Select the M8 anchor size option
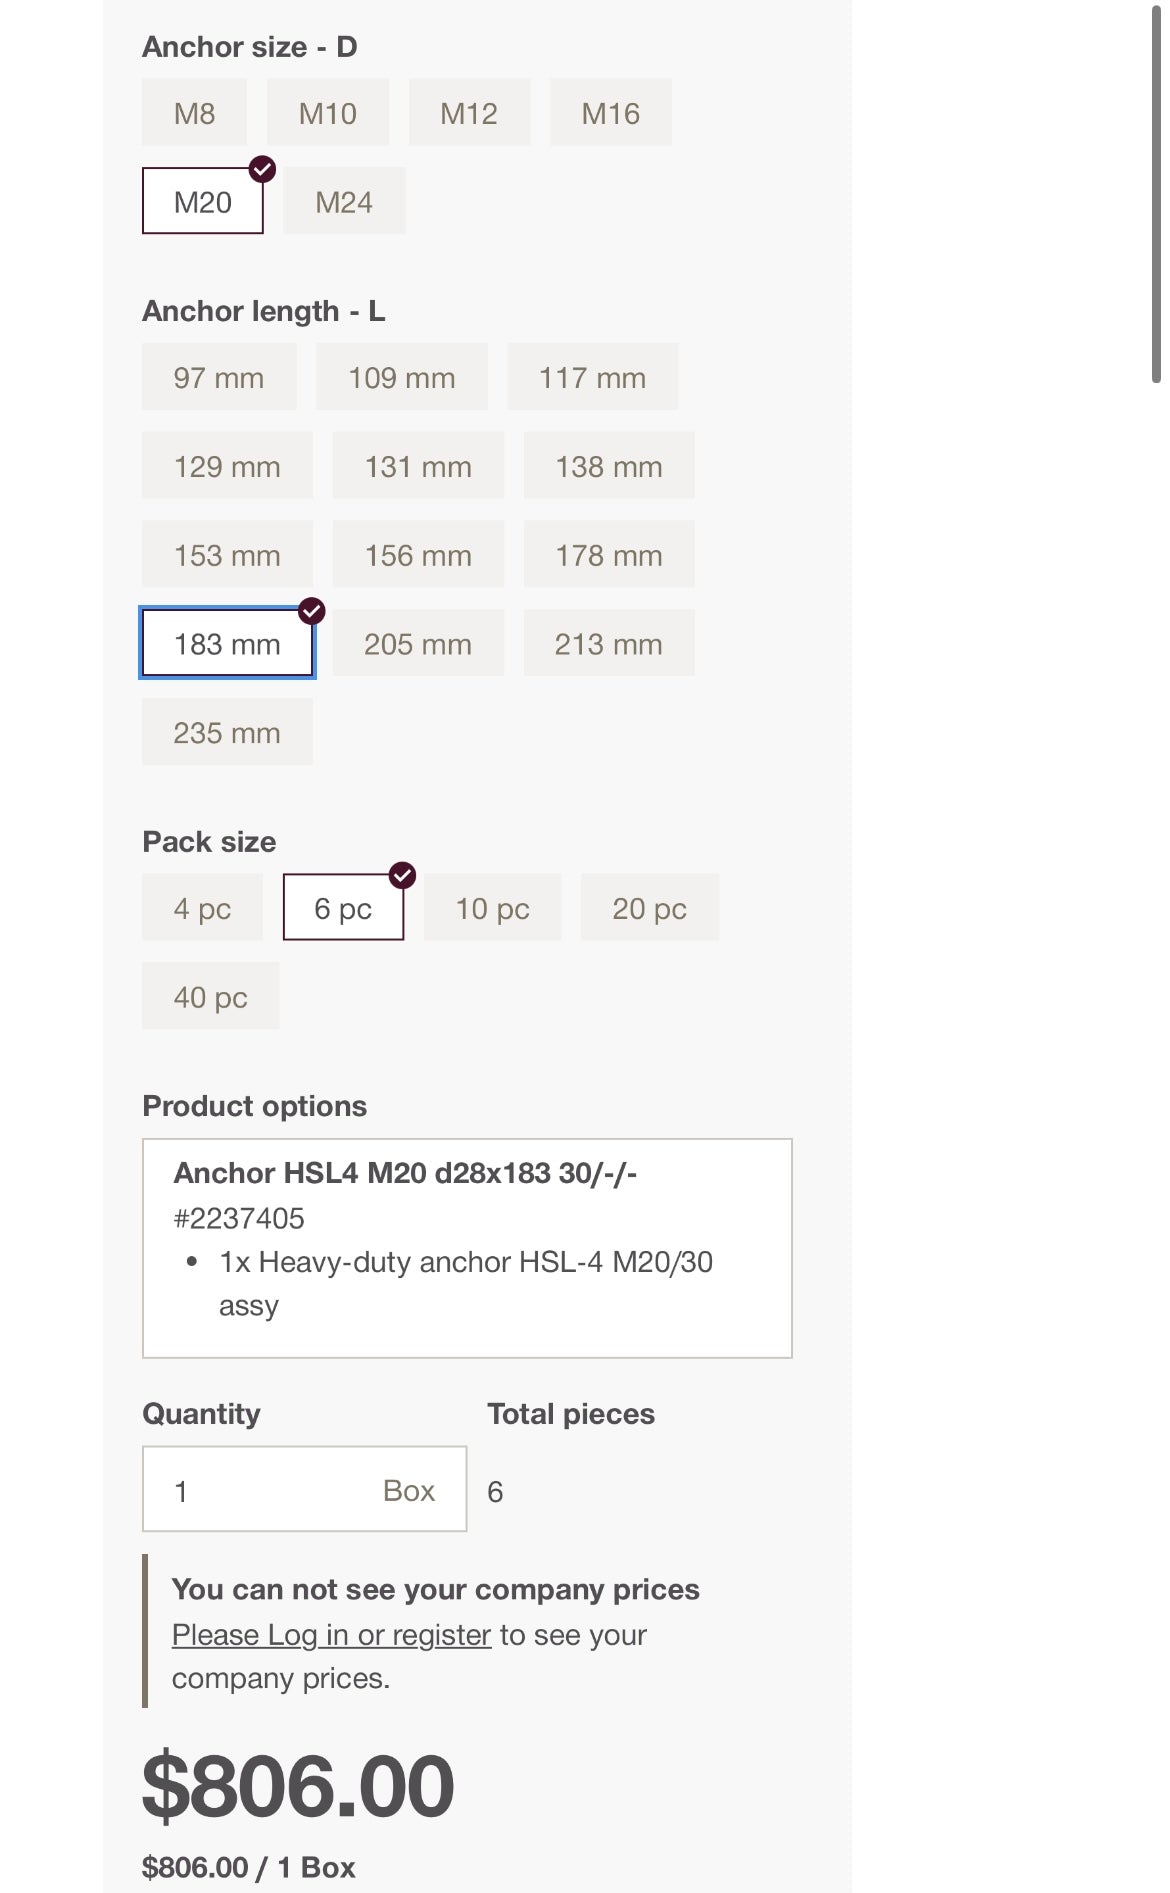 tap(194, 113)
